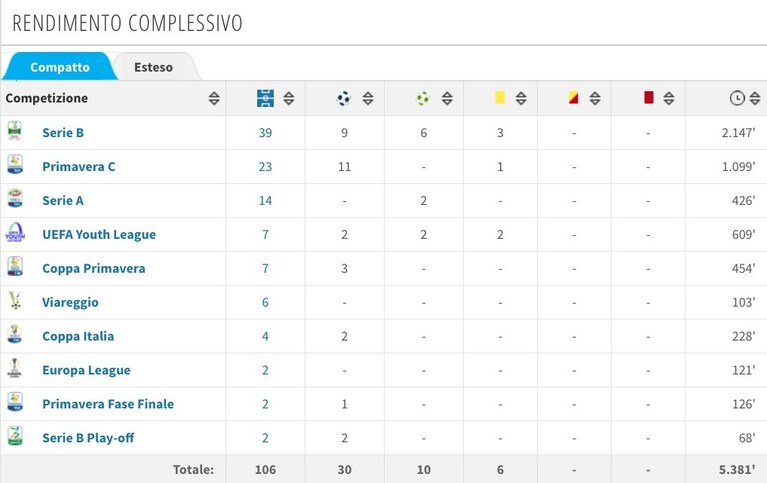The width and height of the screenshot is (767, 483).
Task: Select the Compatto tab
Action: coord(60,67)
